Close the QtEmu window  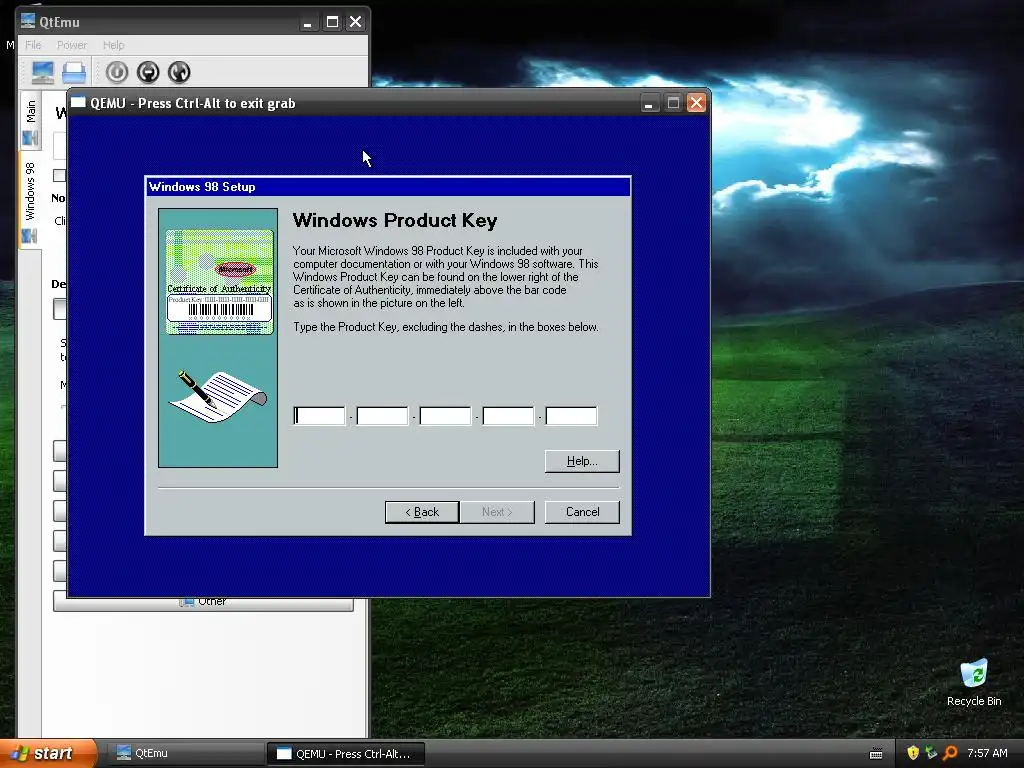click(355, 23)
